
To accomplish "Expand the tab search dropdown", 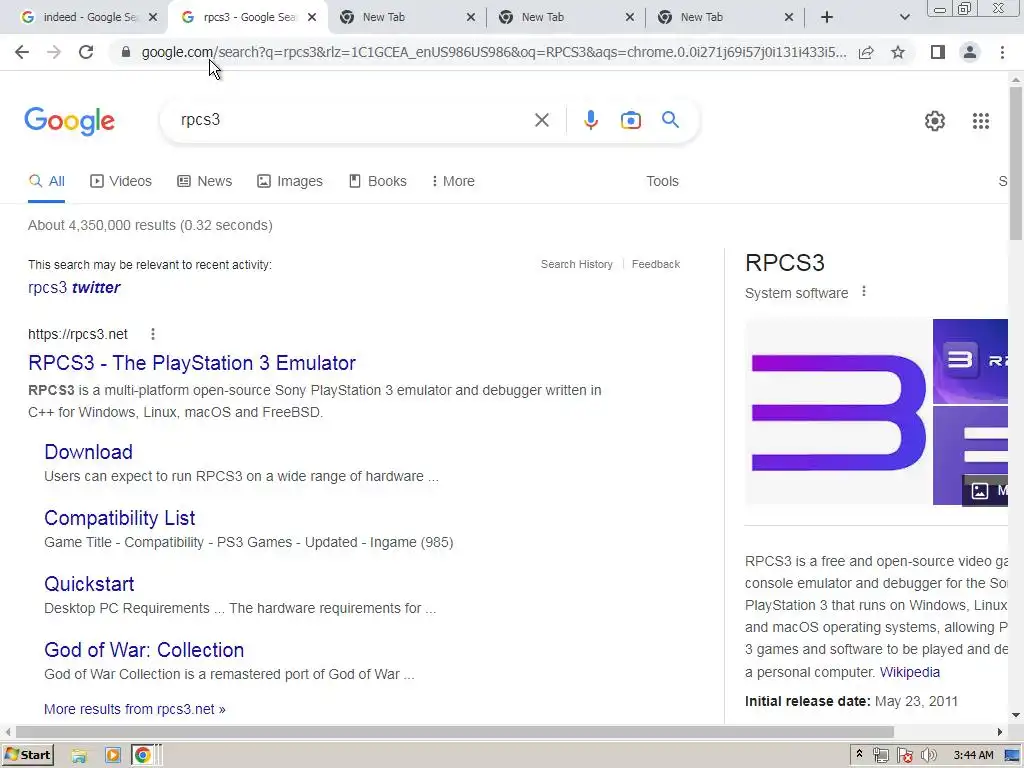I will (x=904, y=18).
